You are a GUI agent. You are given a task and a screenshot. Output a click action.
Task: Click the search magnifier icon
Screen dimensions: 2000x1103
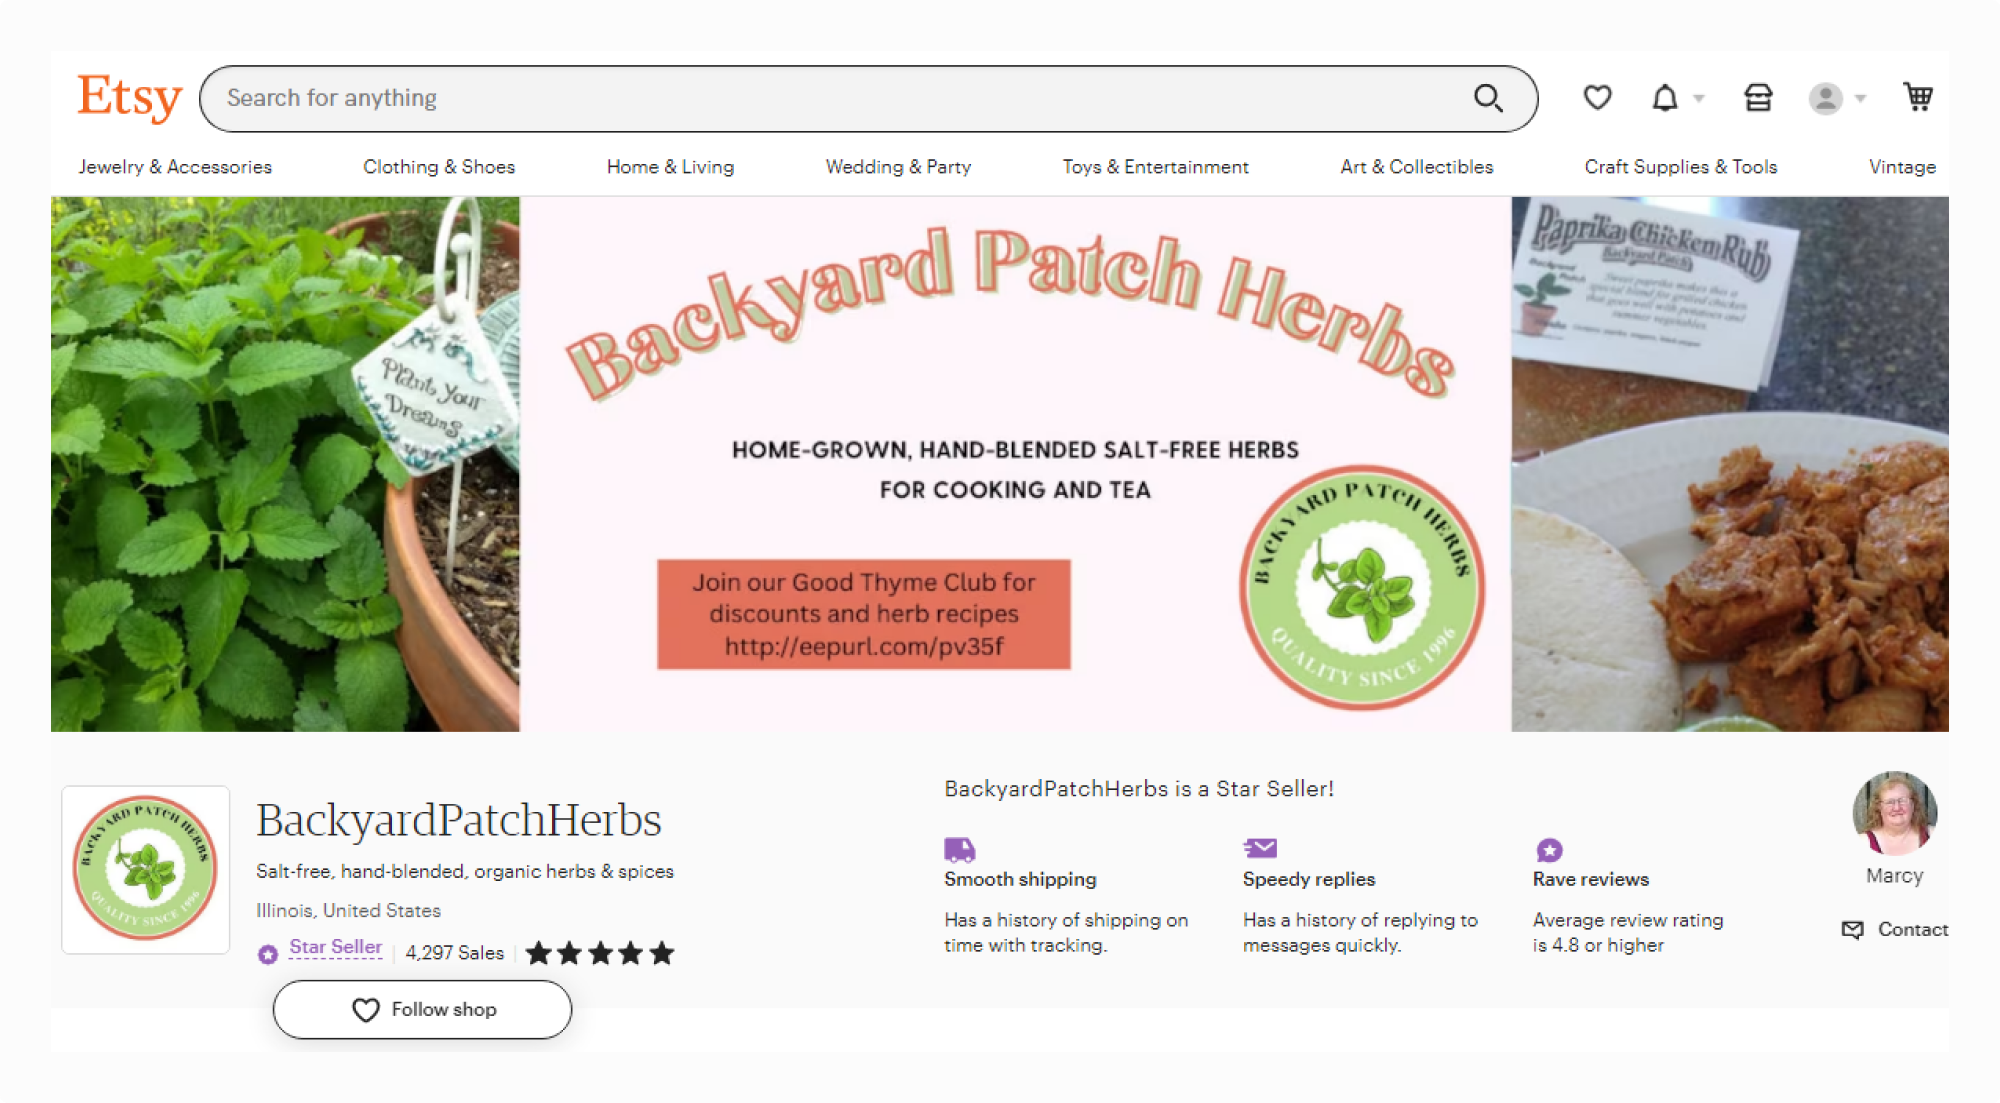1488,98
